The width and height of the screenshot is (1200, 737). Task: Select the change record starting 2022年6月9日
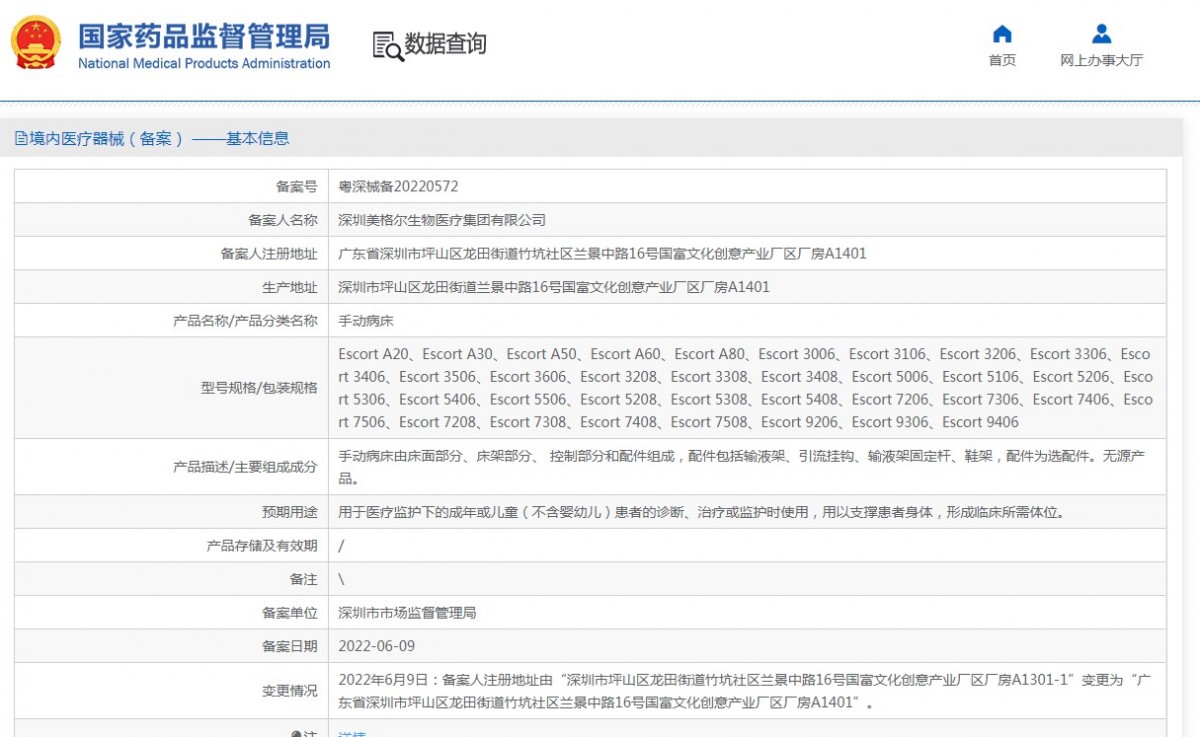coord(745,691)
